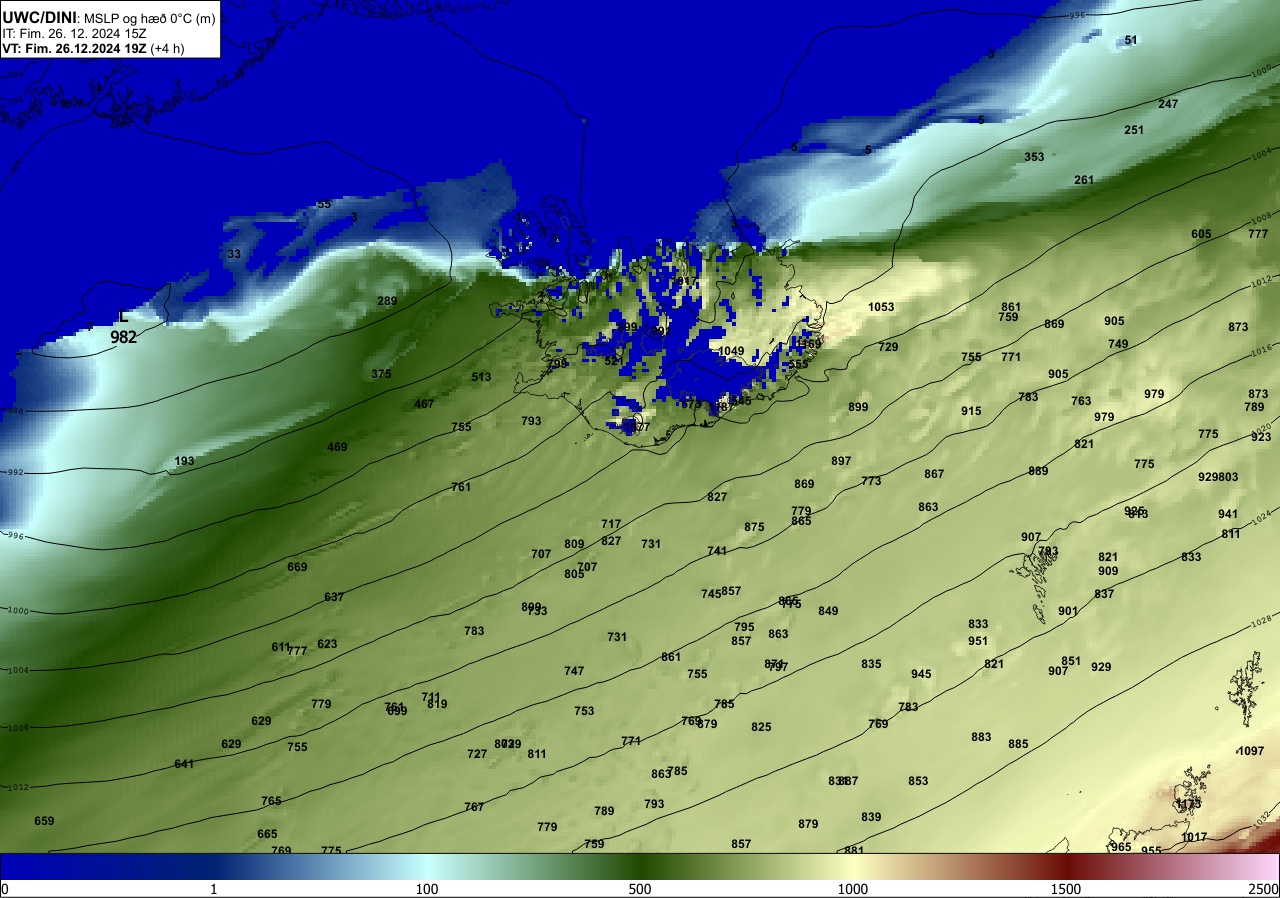Screen dimensions: 1280x898
Task: Click the value 899
Action: coord(858,407)
